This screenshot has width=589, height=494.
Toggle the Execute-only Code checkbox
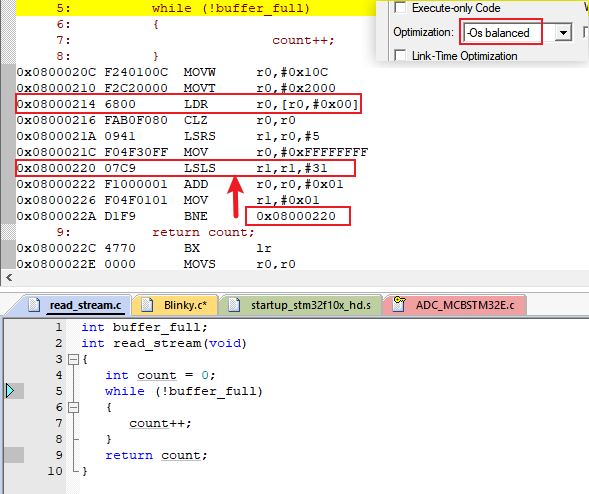point(400,8)
